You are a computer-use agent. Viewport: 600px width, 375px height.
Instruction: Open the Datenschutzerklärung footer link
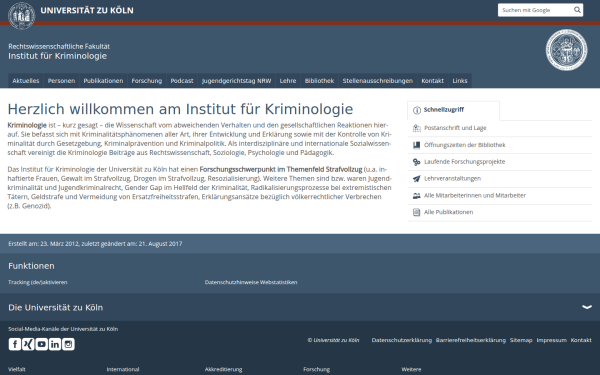click(x=401, y=340)
